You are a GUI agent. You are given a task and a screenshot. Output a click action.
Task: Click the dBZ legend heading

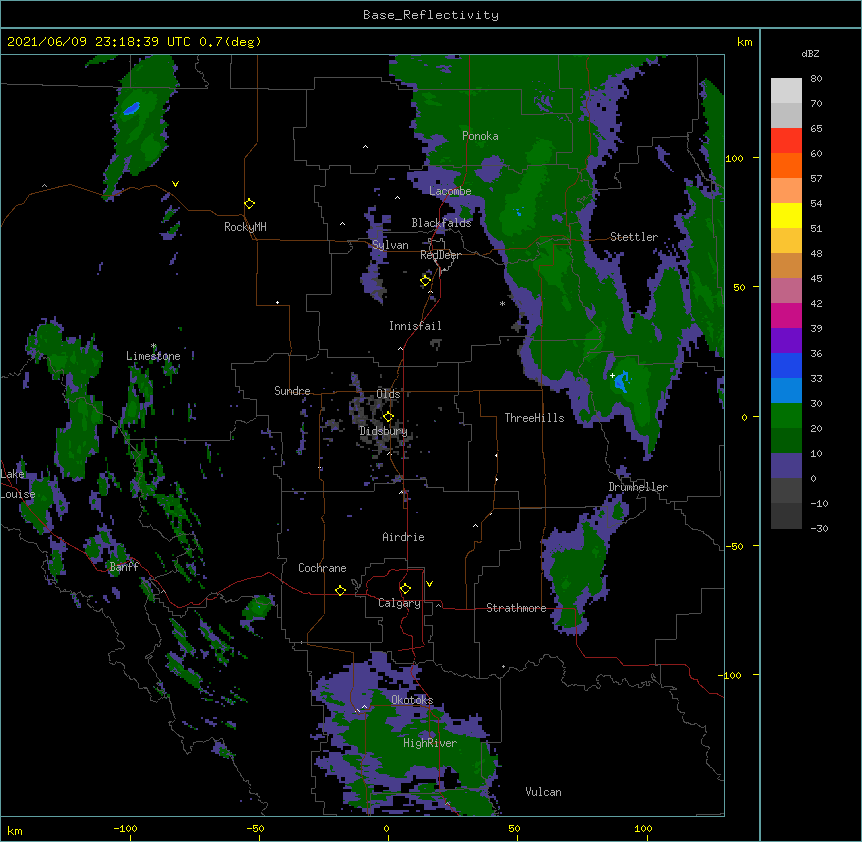810,54
